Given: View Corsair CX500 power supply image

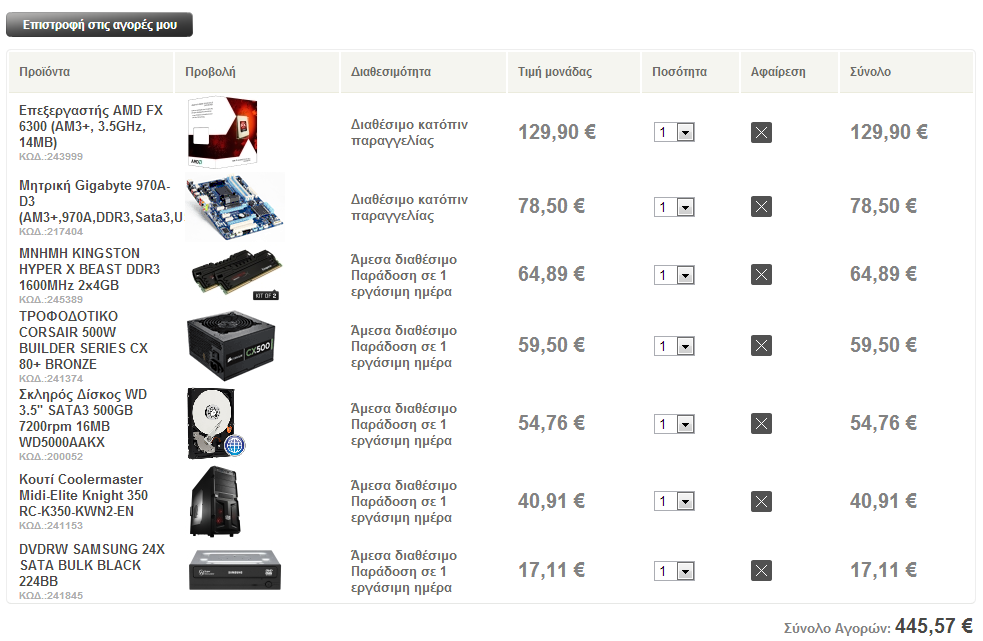Looking at the screenshot, I should pos(231,345).
